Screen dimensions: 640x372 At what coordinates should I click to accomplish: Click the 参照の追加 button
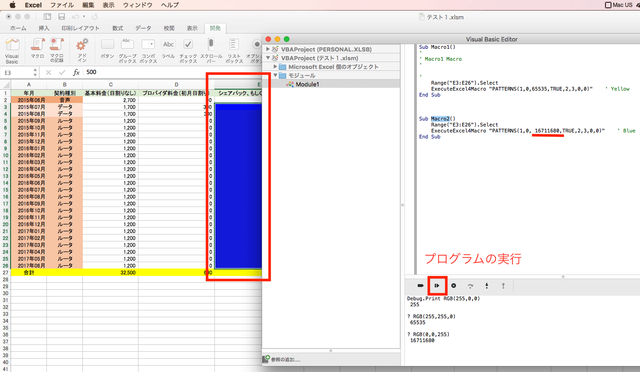282,359
